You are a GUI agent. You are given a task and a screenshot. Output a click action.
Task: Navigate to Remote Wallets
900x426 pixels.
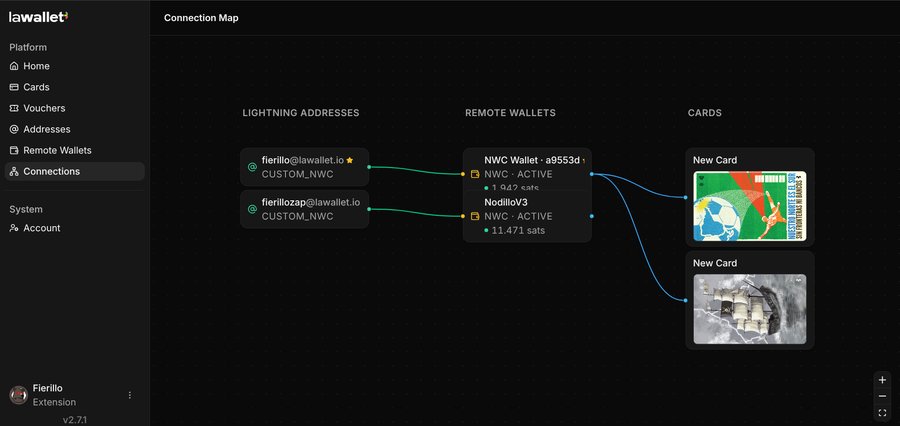coord(75,150)
